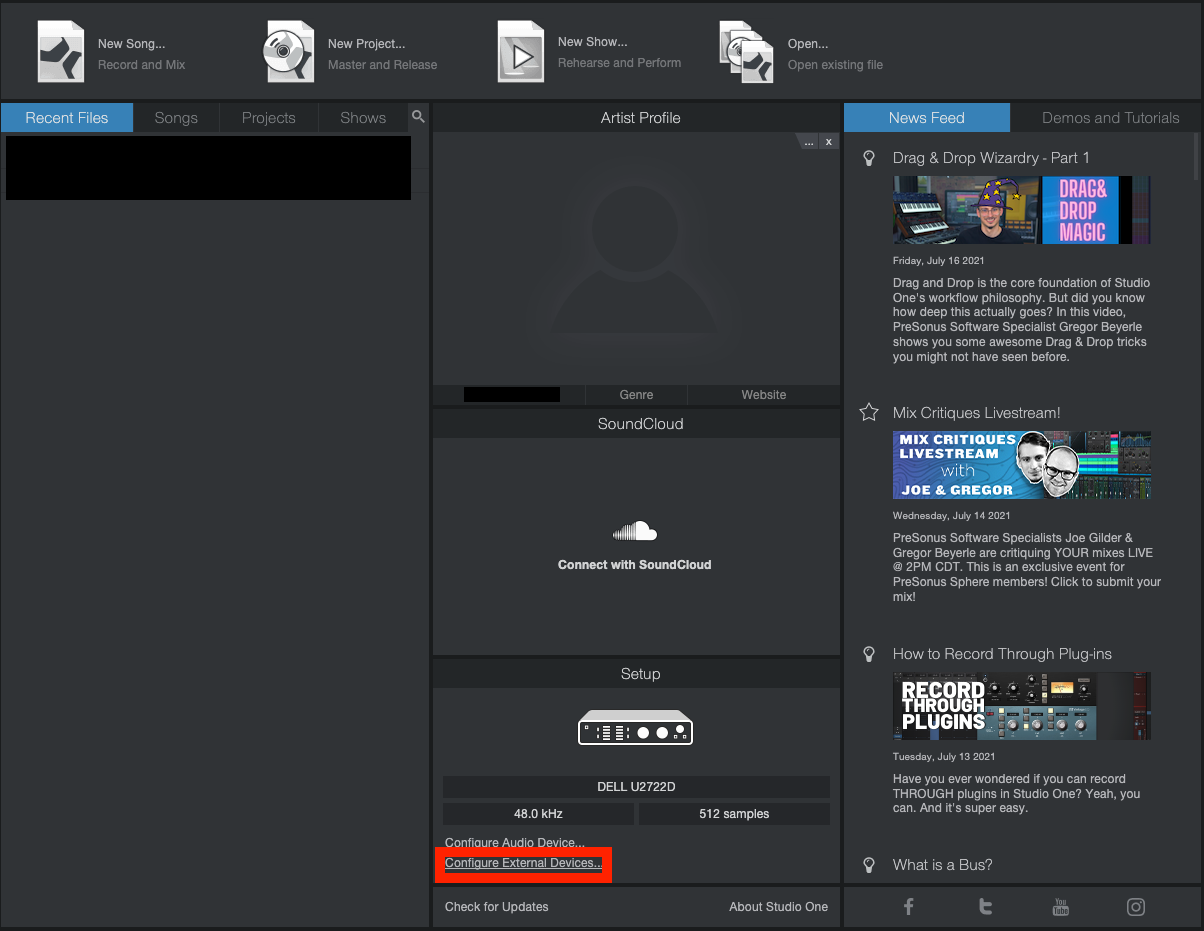Open the Record Through Plugins thumbnail
1204x931 pixels.
coord(1022,706)
